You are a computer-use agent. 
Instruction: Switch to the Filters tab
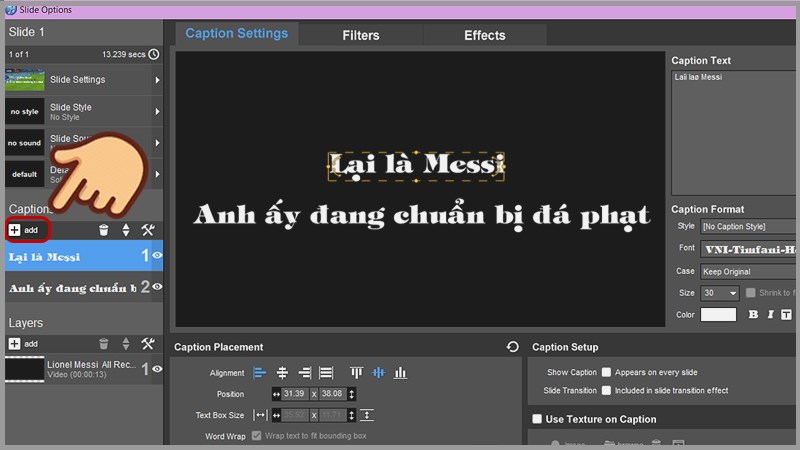click(361, 35)
